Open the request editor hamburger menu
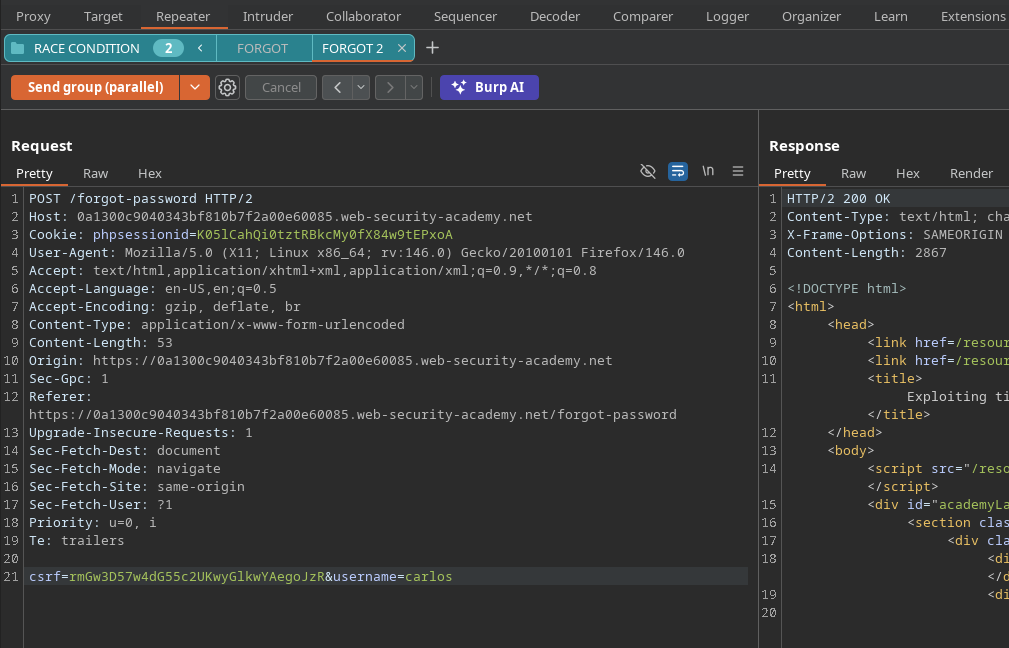The image size is (1009, 648). [738, 171]
